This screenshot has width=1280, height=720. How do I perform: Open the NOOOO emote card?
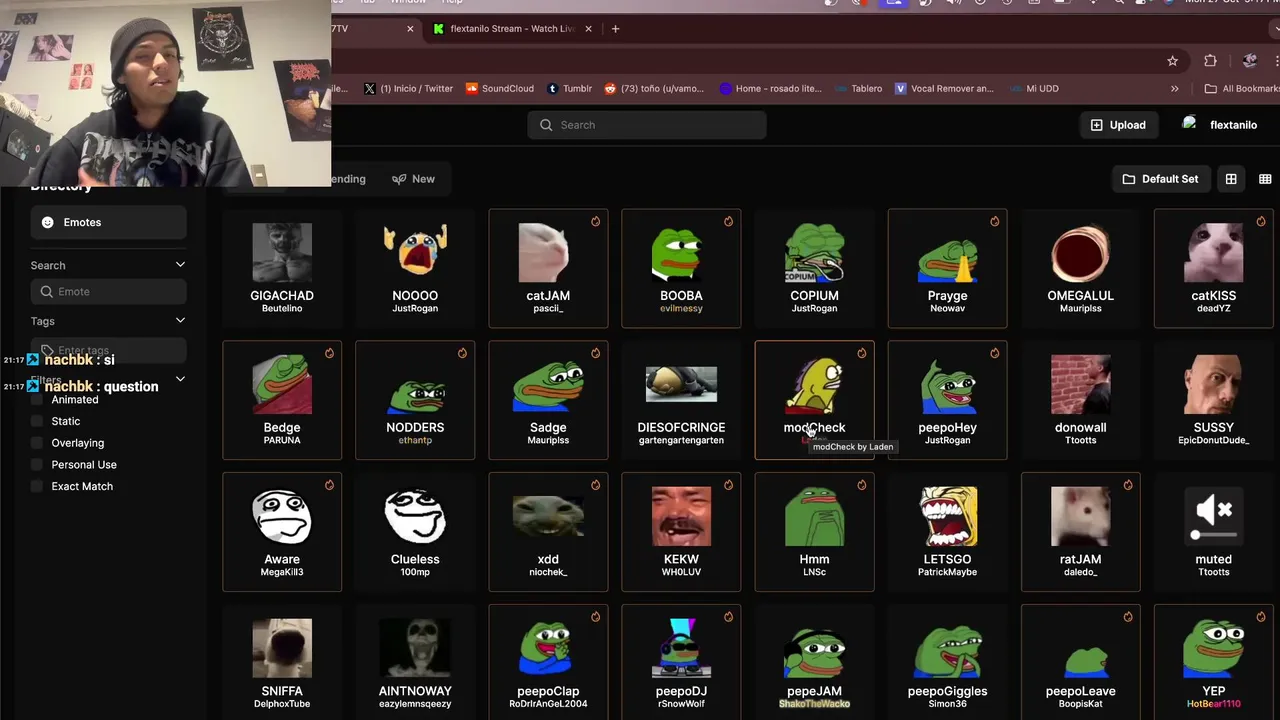coord(415,268)
